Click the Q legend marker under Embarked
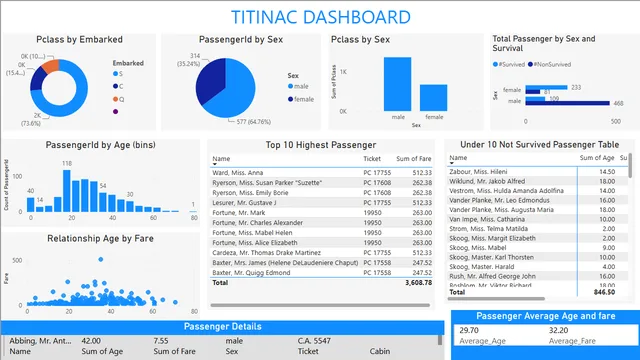 pos(116,99)
